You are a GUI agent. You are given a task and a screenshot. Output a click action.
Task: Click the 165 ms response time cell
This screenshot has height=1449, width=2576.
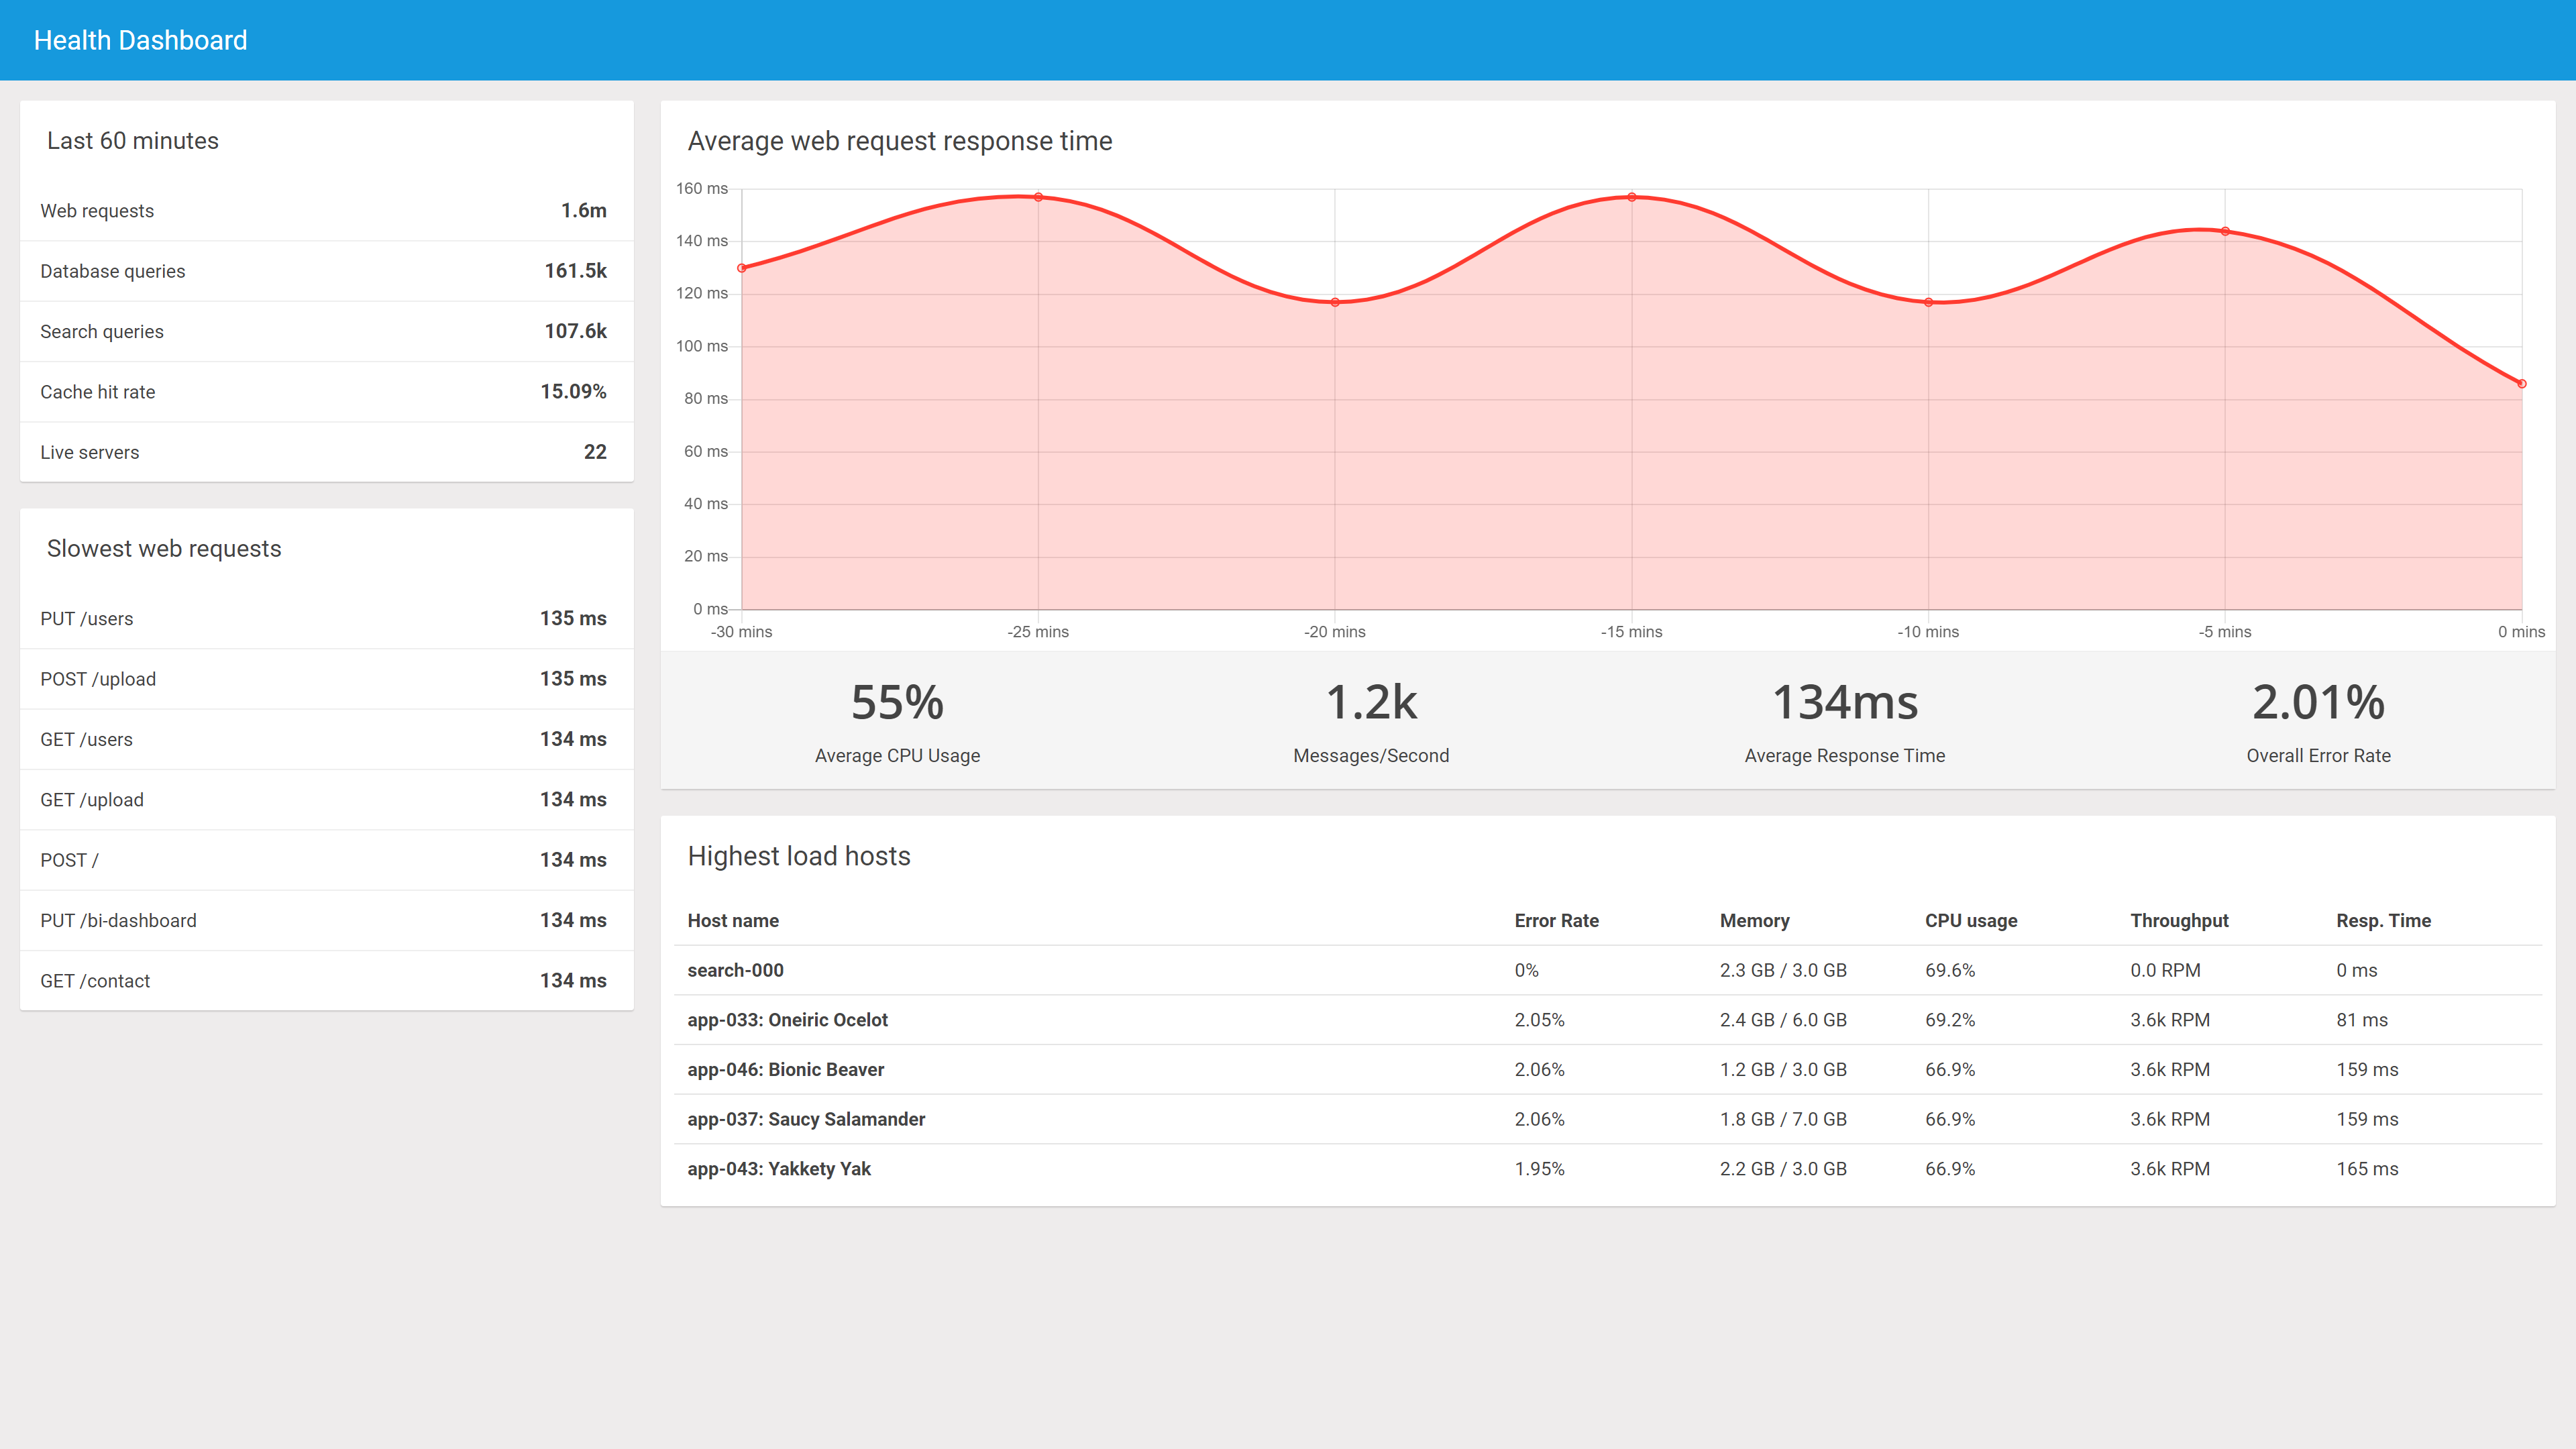click(2367, 1169)
